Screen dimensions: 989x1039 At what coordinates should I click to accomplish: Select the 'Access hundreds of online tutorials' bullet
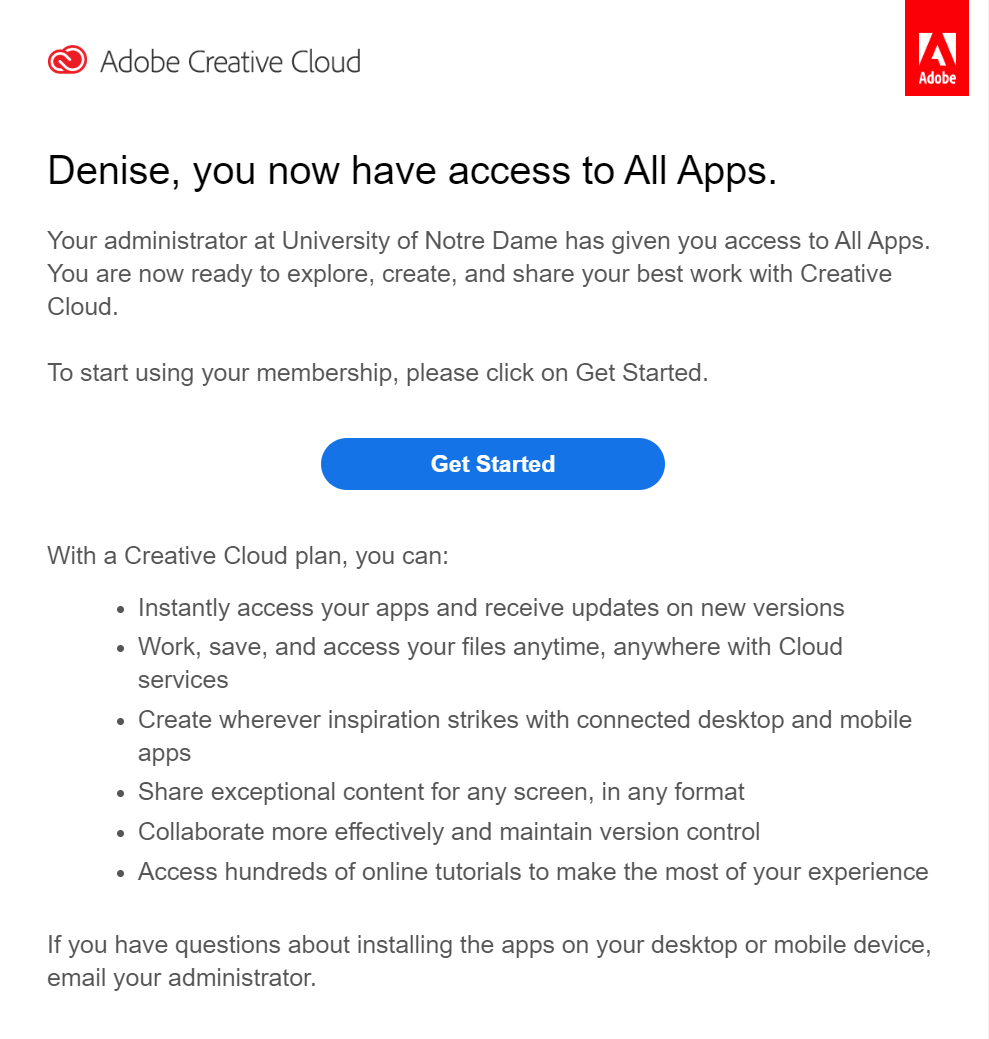tap(533, 871)
